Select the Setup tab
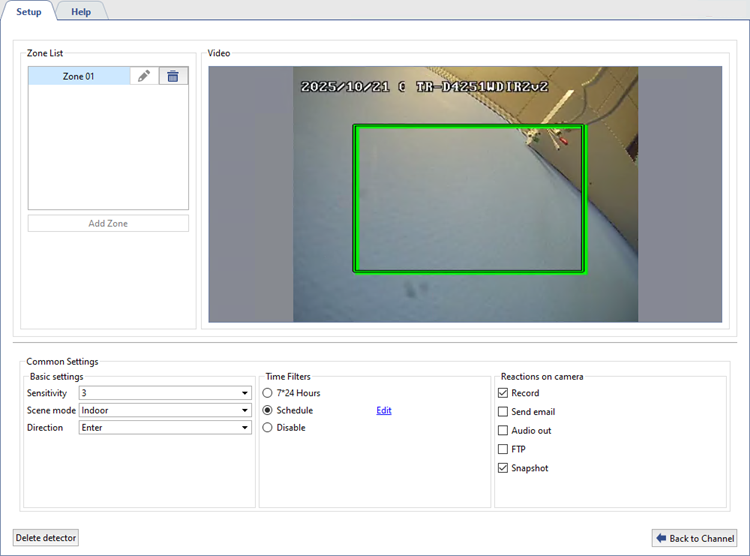750x556 pixels. 28,11
